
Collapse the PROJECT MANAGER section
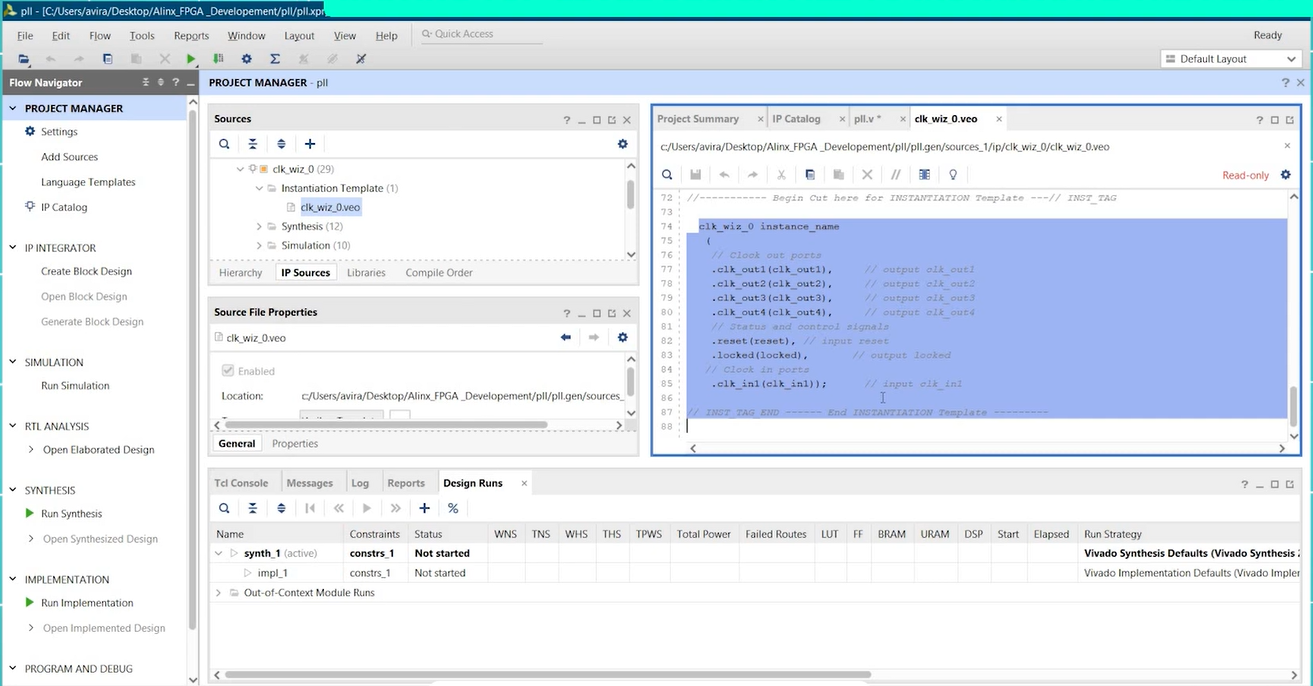pos(13,108)
